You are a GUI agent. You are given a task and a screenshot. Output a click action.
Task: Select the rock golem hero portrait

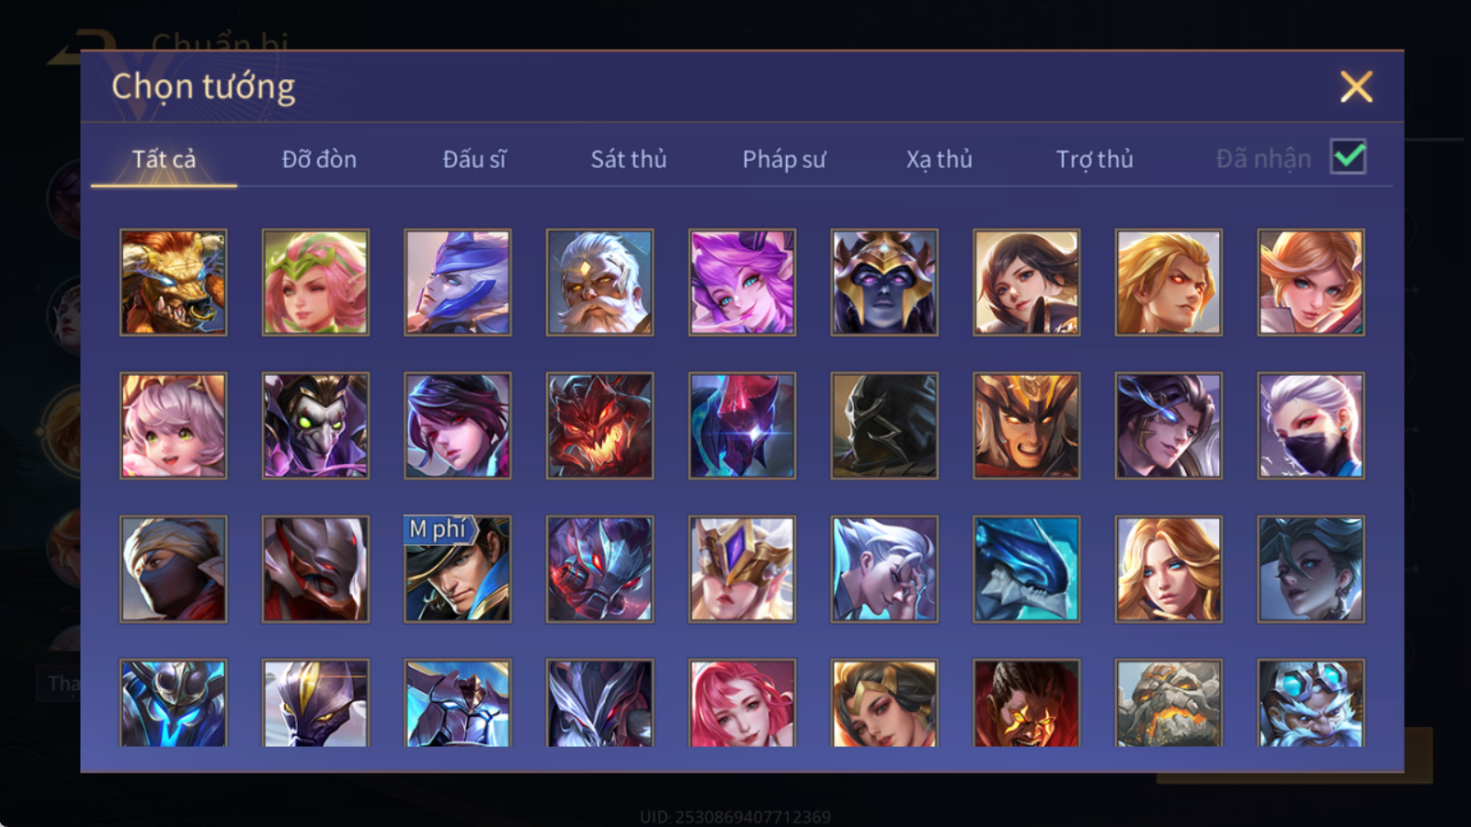(1168, 703)
